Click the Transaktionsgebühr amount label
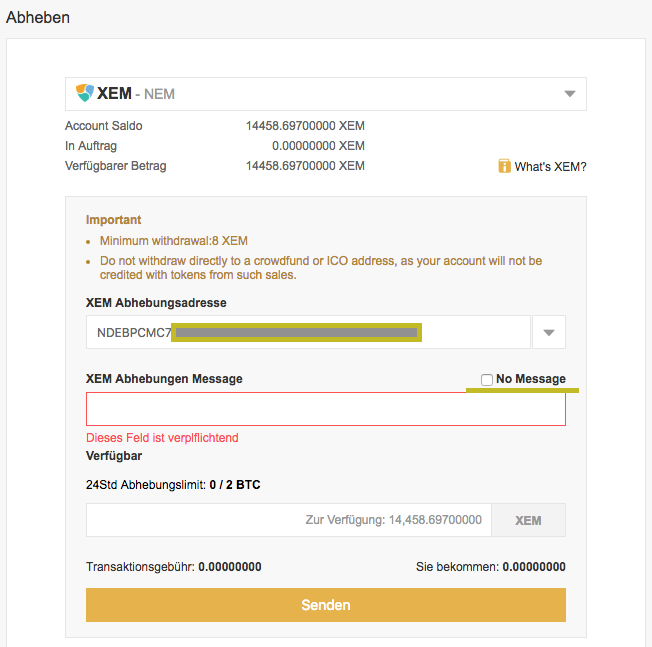 click(173, 567)
